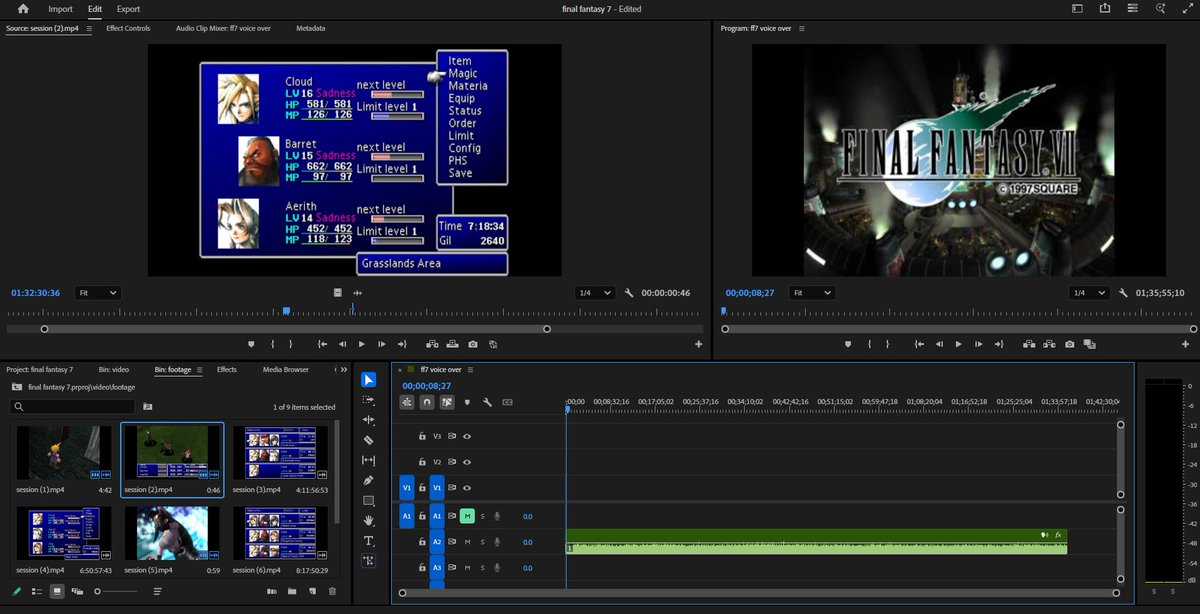Select the Track Select Forward tool
Image resolution: width=1200 pixels, height=614 pixels.
point(368,400)
